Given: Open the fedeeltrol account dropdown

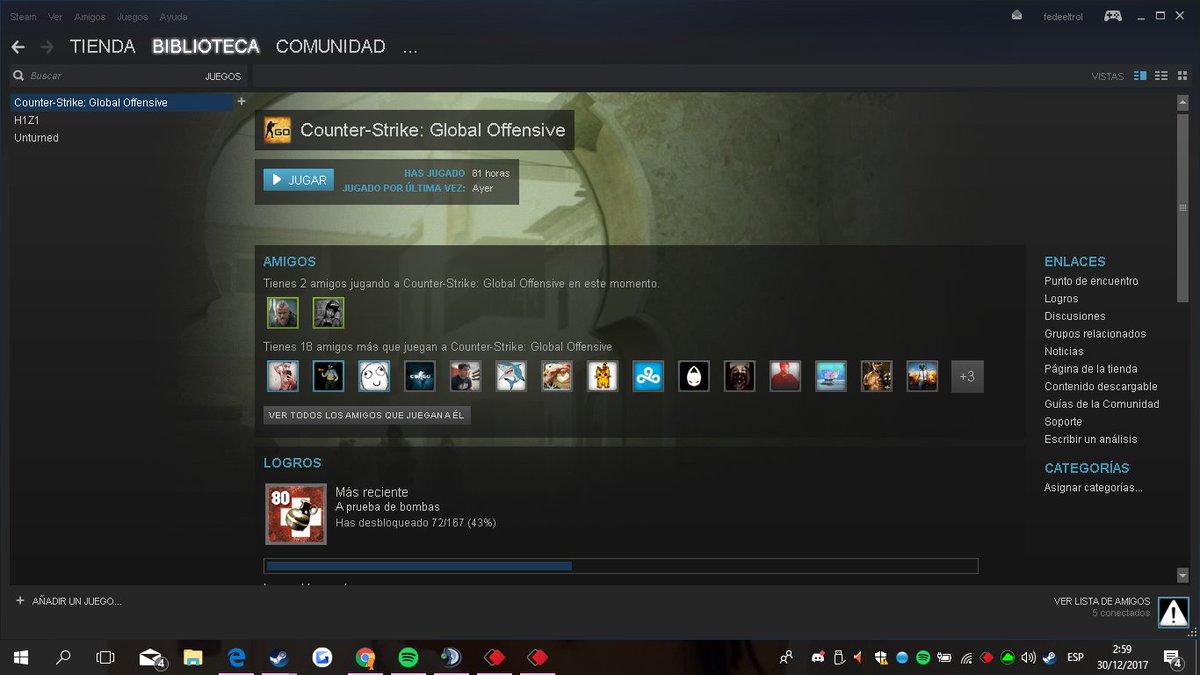Looking at the screenshot, I should pos(1063,16).
